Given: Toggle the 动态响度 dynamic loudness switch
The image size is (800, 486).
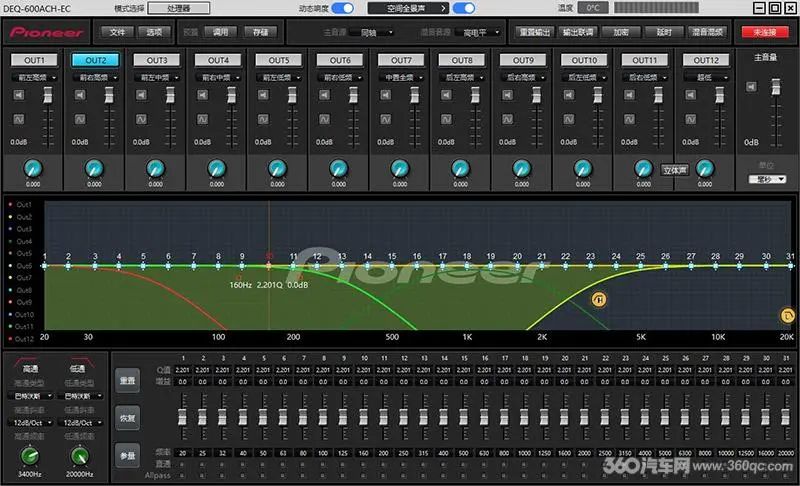Looking at the screenshot, I should point(342,8).
